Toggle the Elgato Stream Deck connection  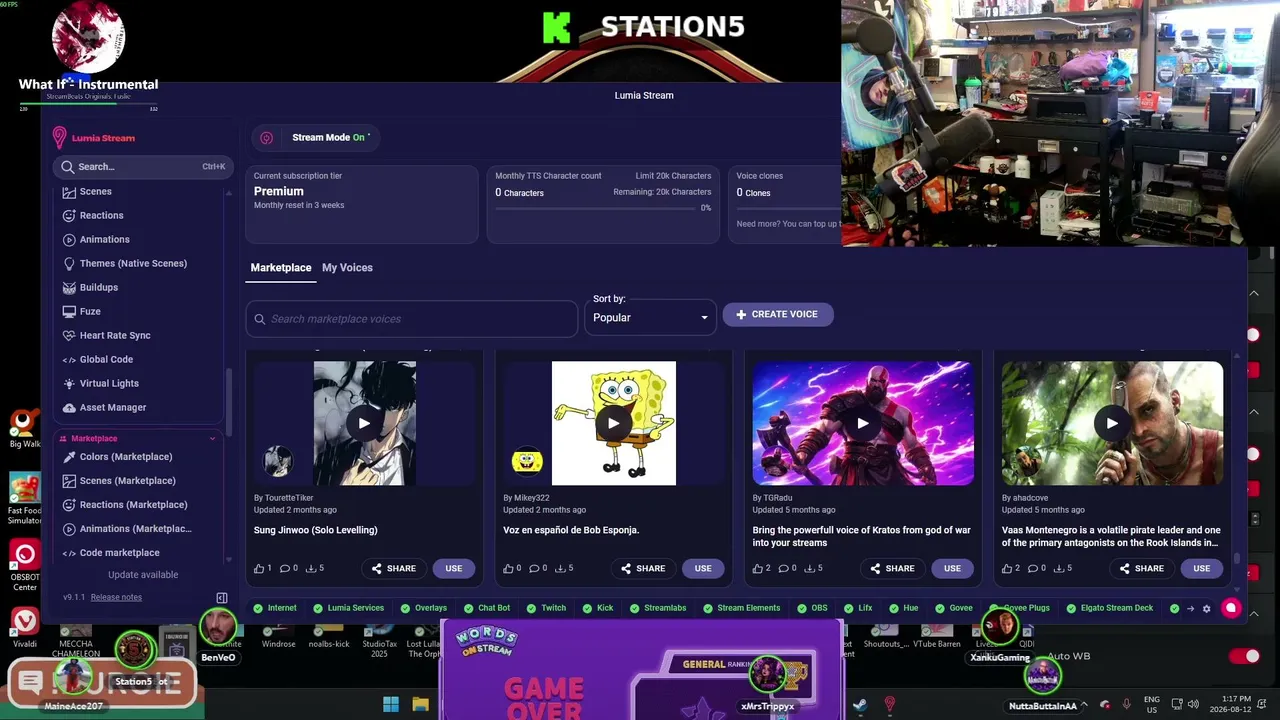point(1110,608)
